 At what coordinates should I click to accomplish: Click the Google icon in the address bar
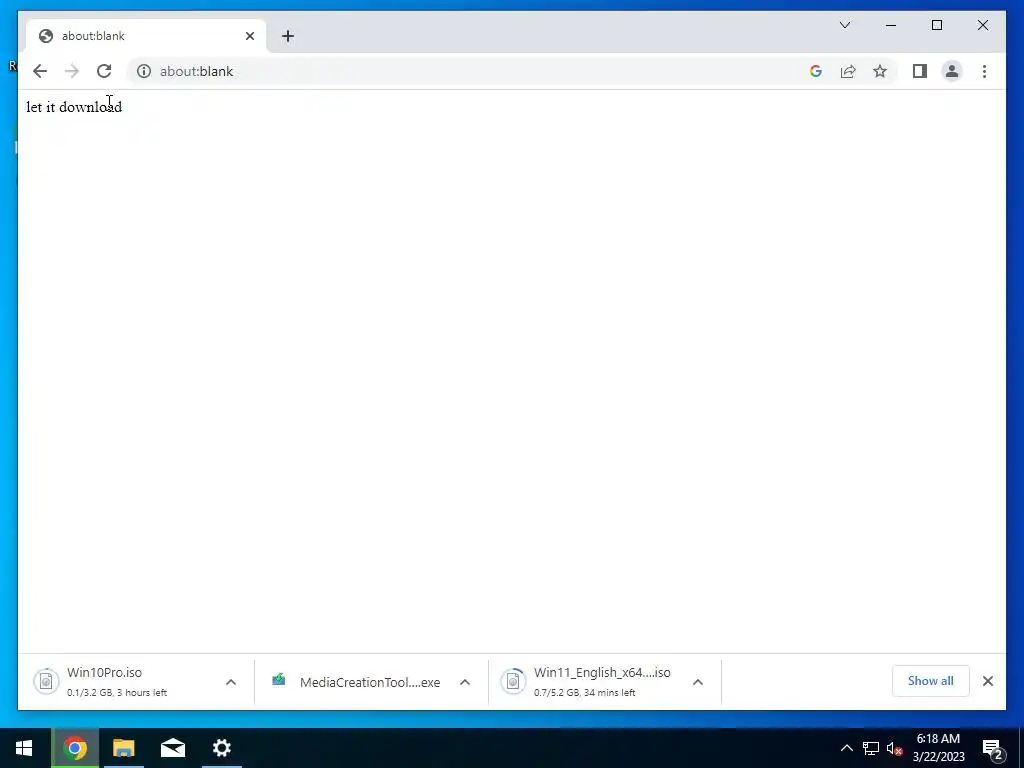[x=816, y=71]
